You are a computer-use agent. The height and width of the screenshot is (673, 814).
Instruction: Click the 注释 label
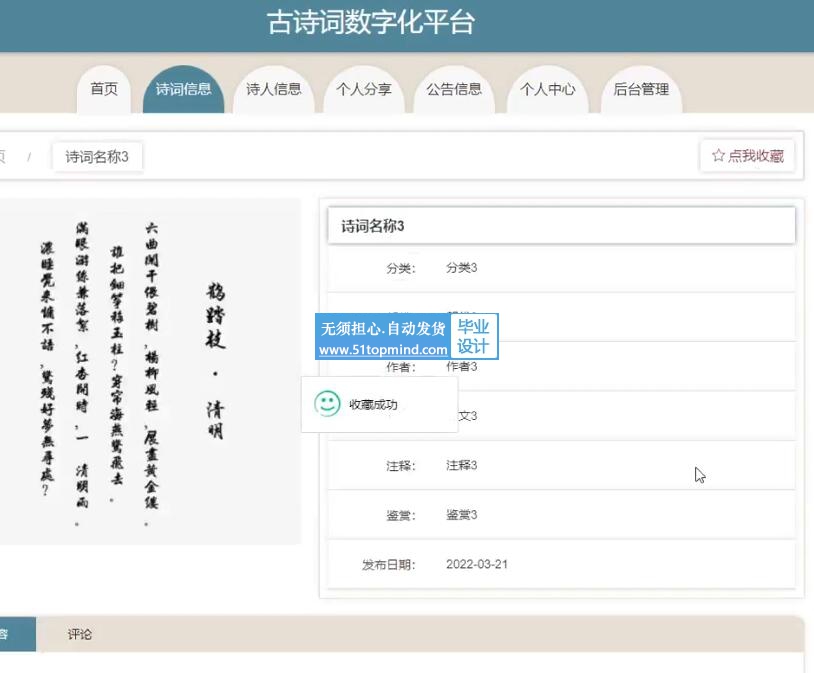pos(401,466)
